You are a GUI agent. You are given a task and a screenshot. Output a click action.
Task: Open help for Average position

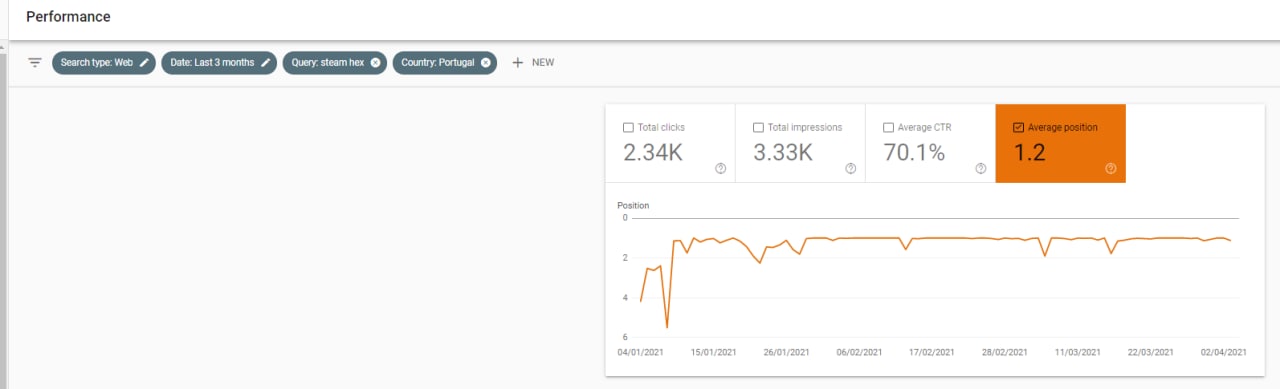1110,168
